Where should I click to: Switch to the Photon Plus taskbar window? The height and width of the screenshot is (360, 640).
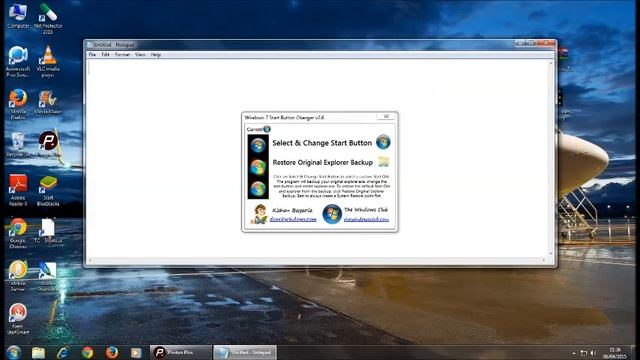click(181, 352)
